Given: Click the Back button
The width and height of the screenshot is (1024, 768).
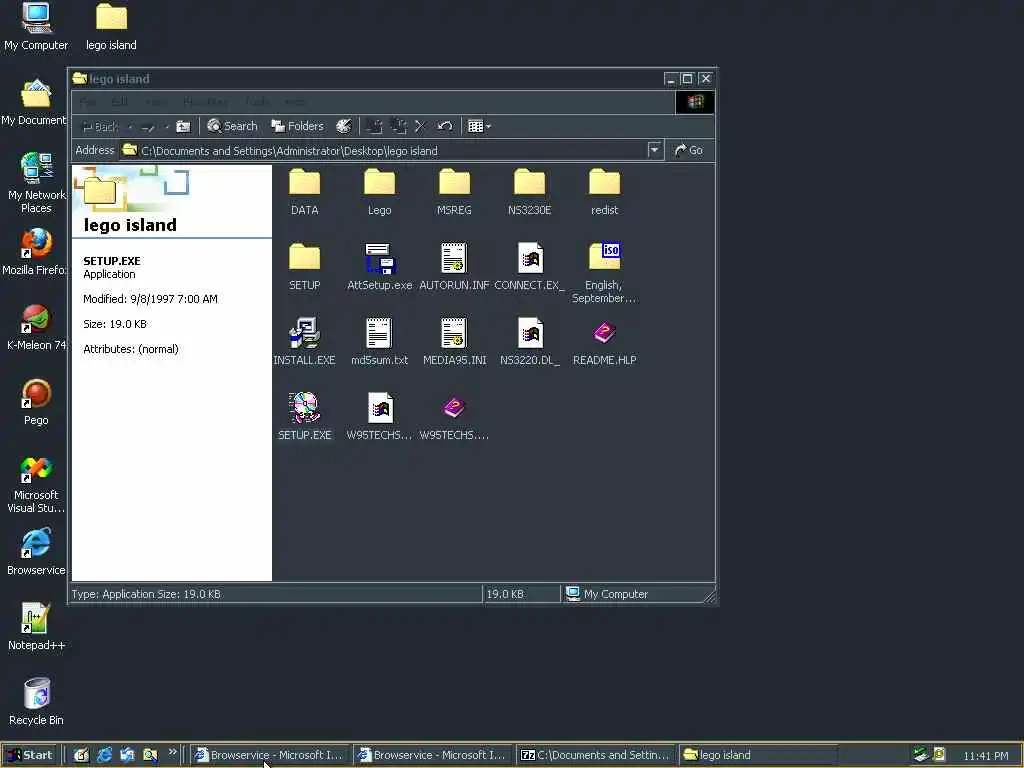Looking at the screenshot, I should tap(100, 127).
